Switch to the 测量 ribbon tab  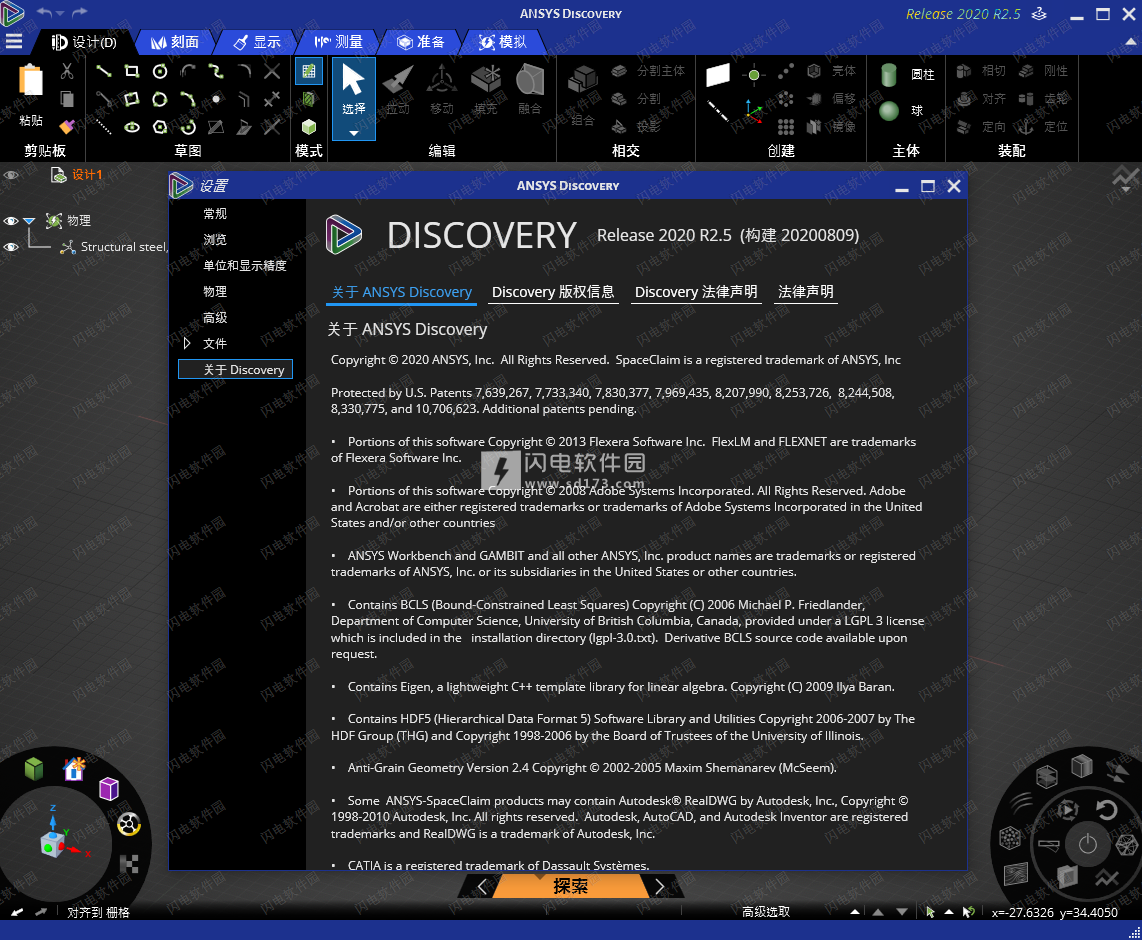point(339,42)
